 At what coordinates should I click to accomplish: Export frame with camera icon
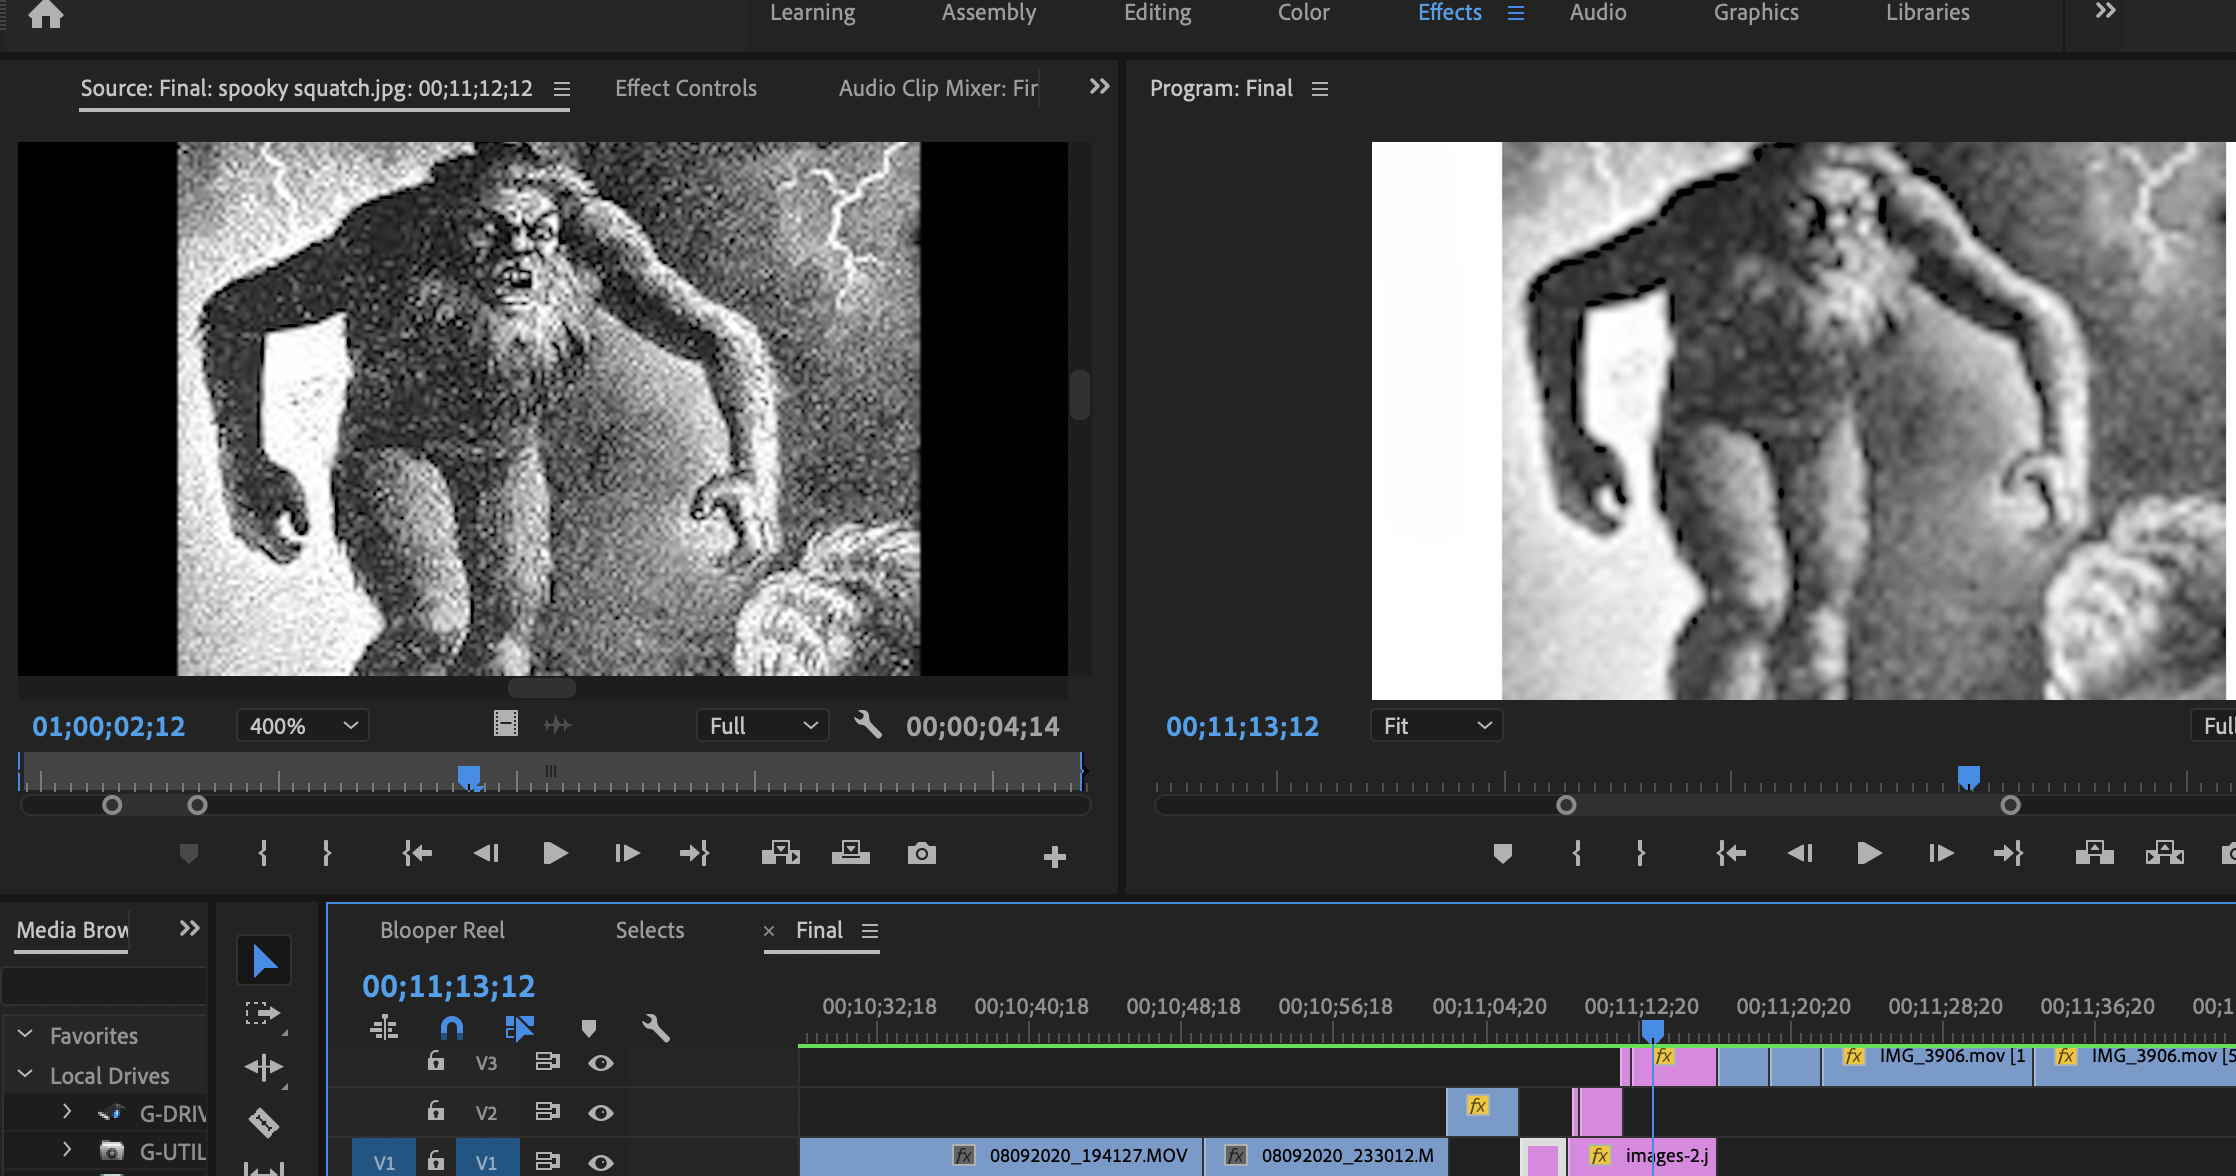point(921,854)
